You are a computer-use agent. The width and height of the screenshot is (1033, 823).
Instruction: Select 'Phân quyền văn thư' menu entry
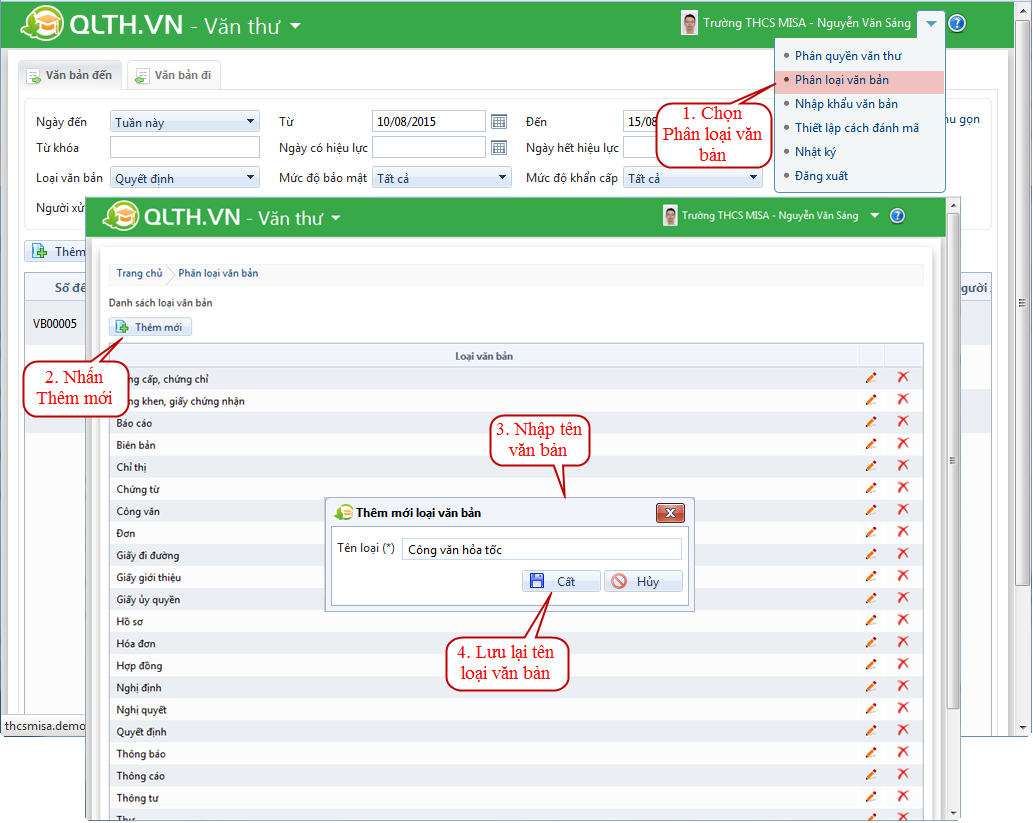(848, 56)
